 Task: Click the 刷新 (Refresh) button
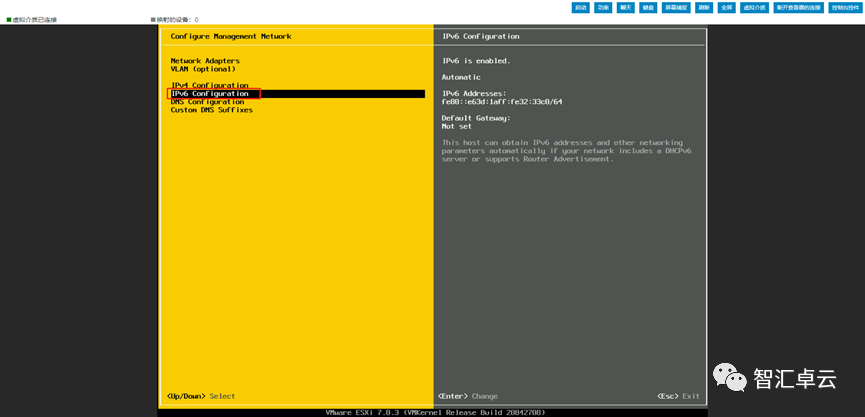pyautogui.click(x=703, y=8)
